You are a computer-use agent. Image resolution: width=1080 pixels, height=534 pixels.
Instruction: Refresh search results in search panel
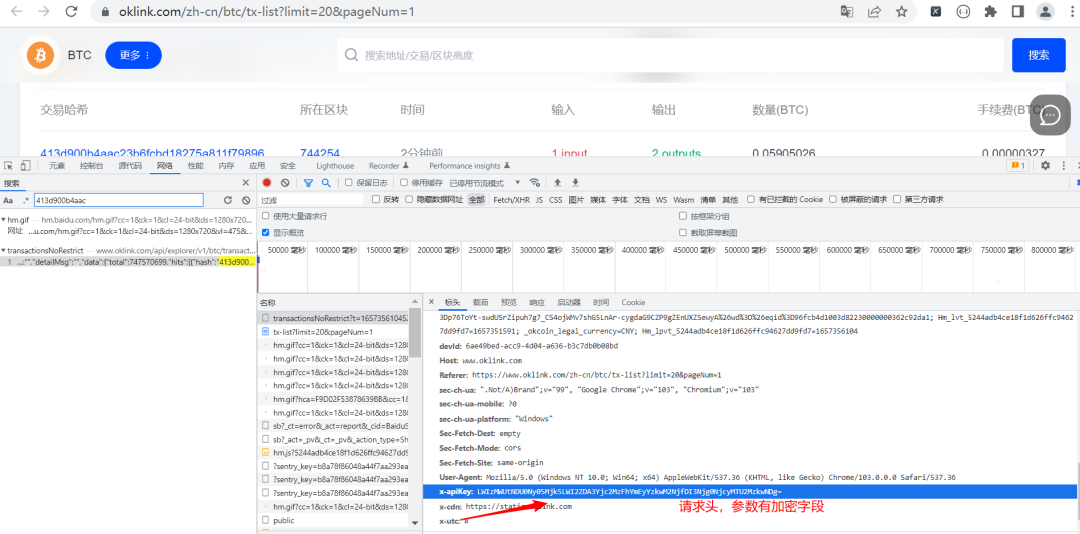[228, 200]
